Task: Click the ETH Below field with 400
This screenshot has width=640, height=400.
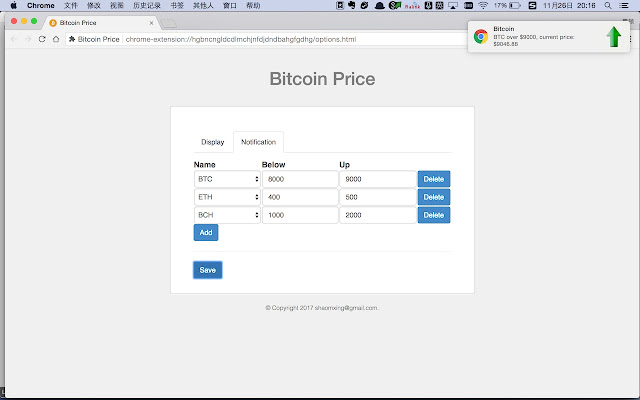Action: pos(300,197)
